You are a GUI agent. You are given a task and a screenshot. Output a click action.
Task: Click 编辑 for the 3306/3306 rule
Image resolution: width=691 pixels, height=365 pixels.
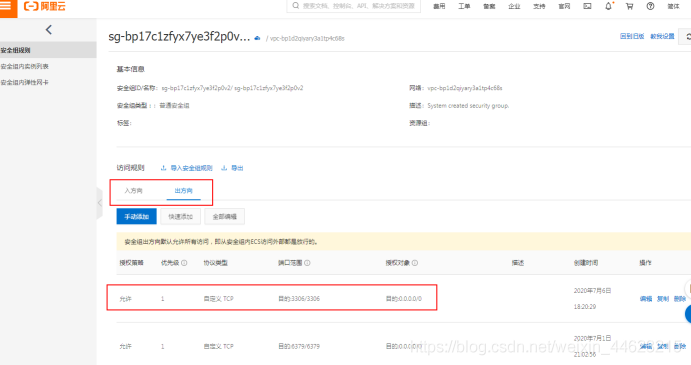[x=646, y=298]
